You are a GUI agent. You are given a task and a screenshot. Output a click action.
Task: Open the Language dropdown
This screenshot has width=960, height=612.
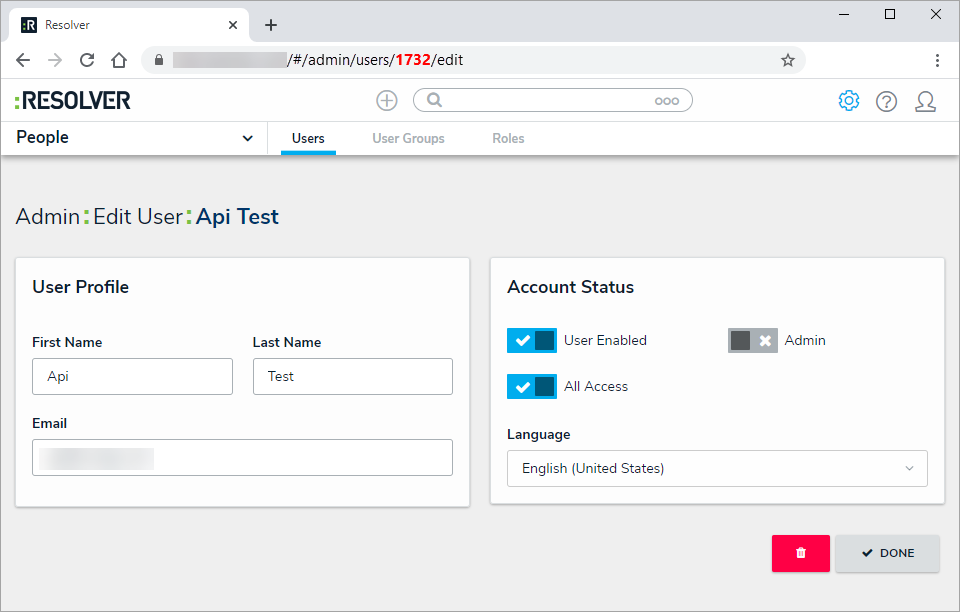coord(717,468)
